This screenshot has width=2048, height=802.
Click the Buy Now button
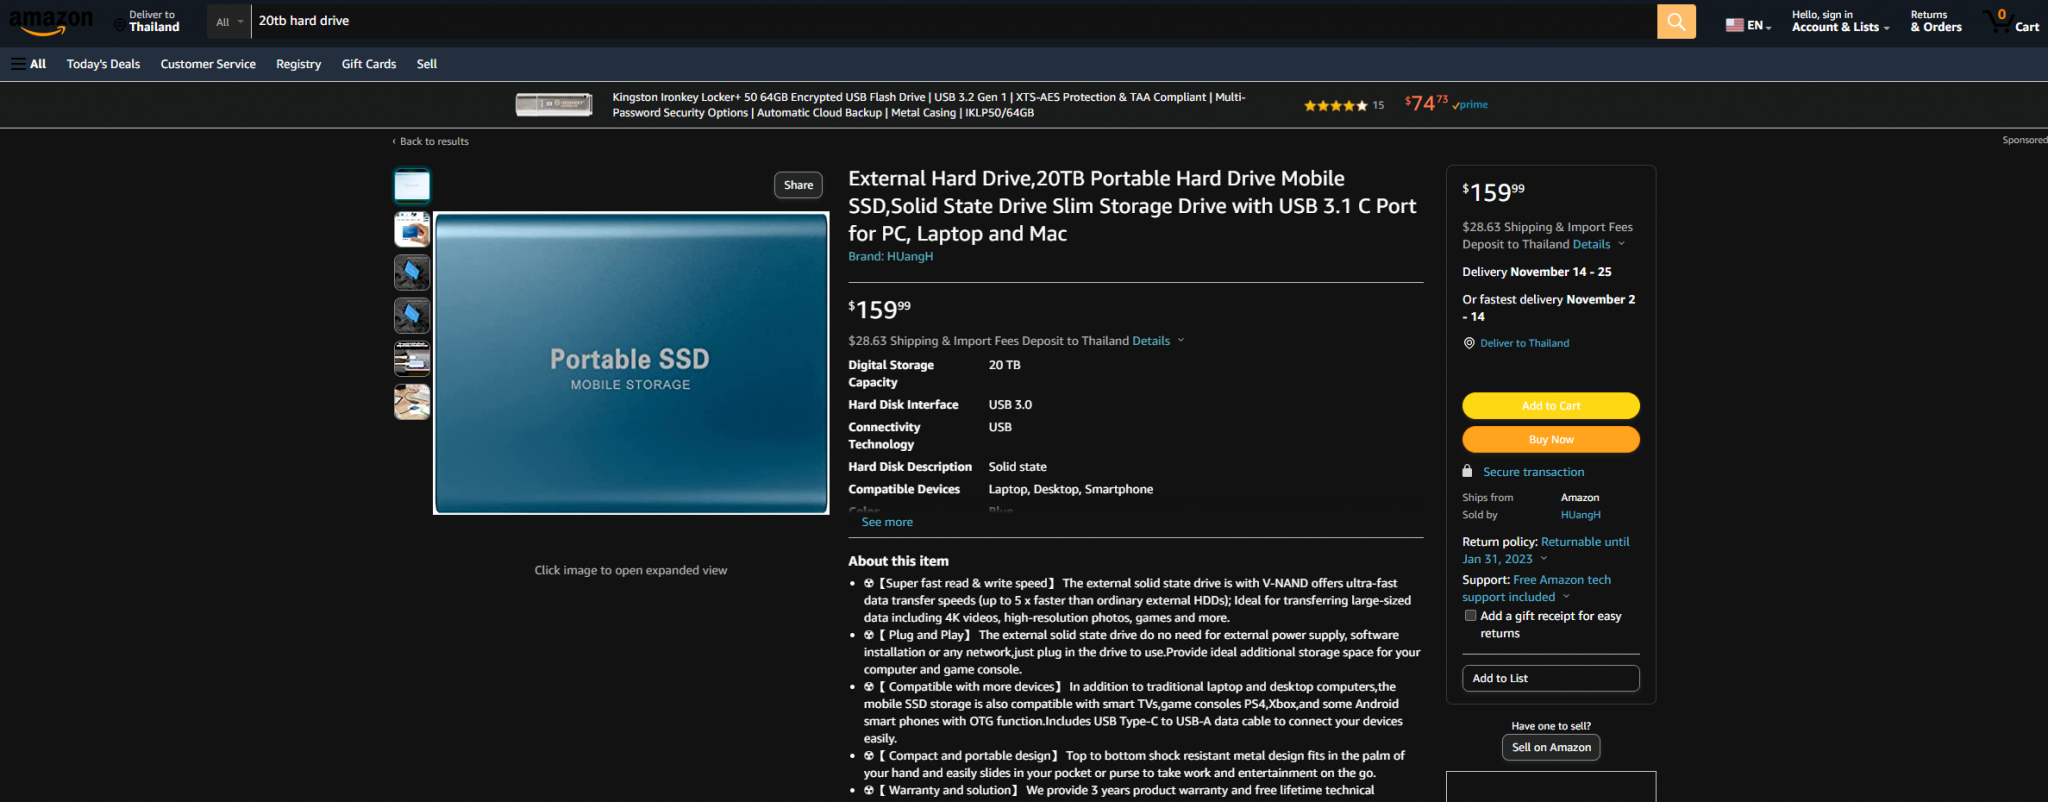pos(1551,439)
